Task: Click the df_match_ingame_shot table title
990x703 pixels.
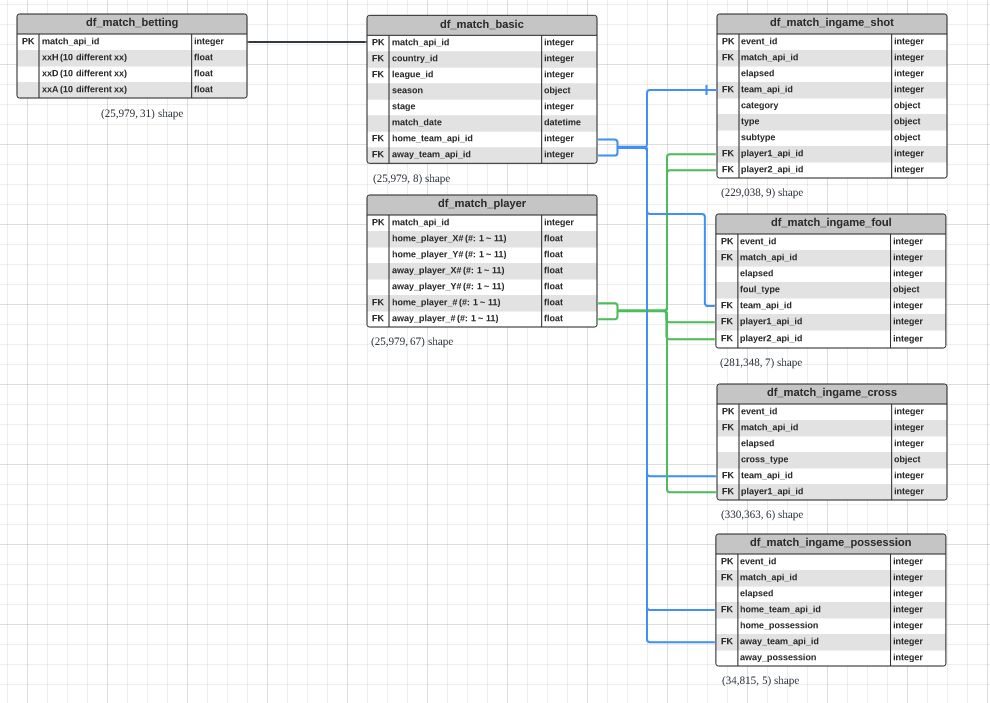Action: [831, 22]
